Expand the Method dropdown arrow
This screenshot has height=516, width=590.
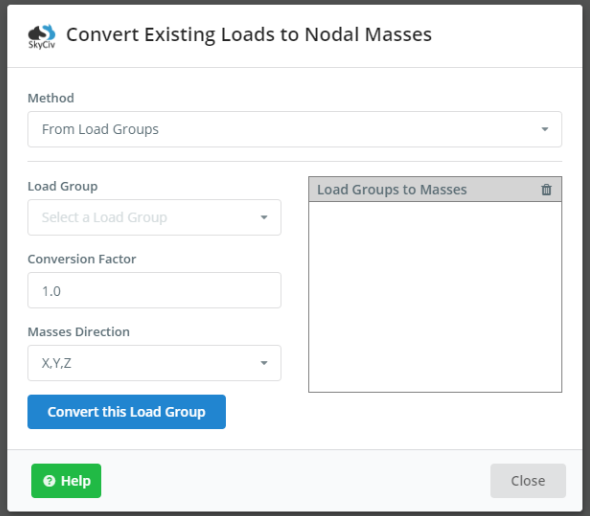(544, 129)
